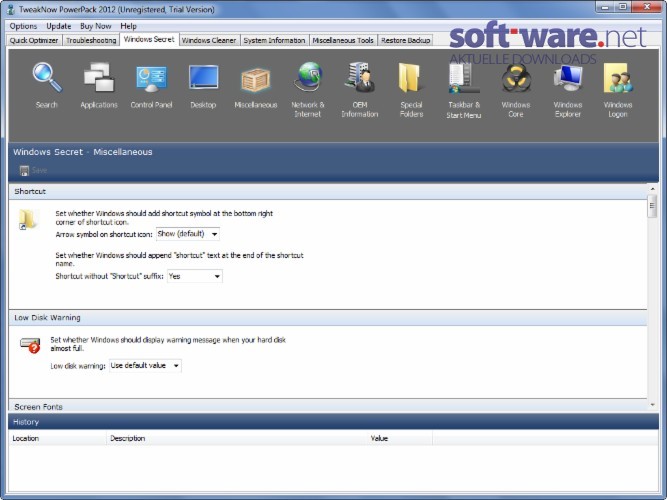Select the Control Panel category icon
The width and height of the screenshot is (667, 500).
pos(151,79)
